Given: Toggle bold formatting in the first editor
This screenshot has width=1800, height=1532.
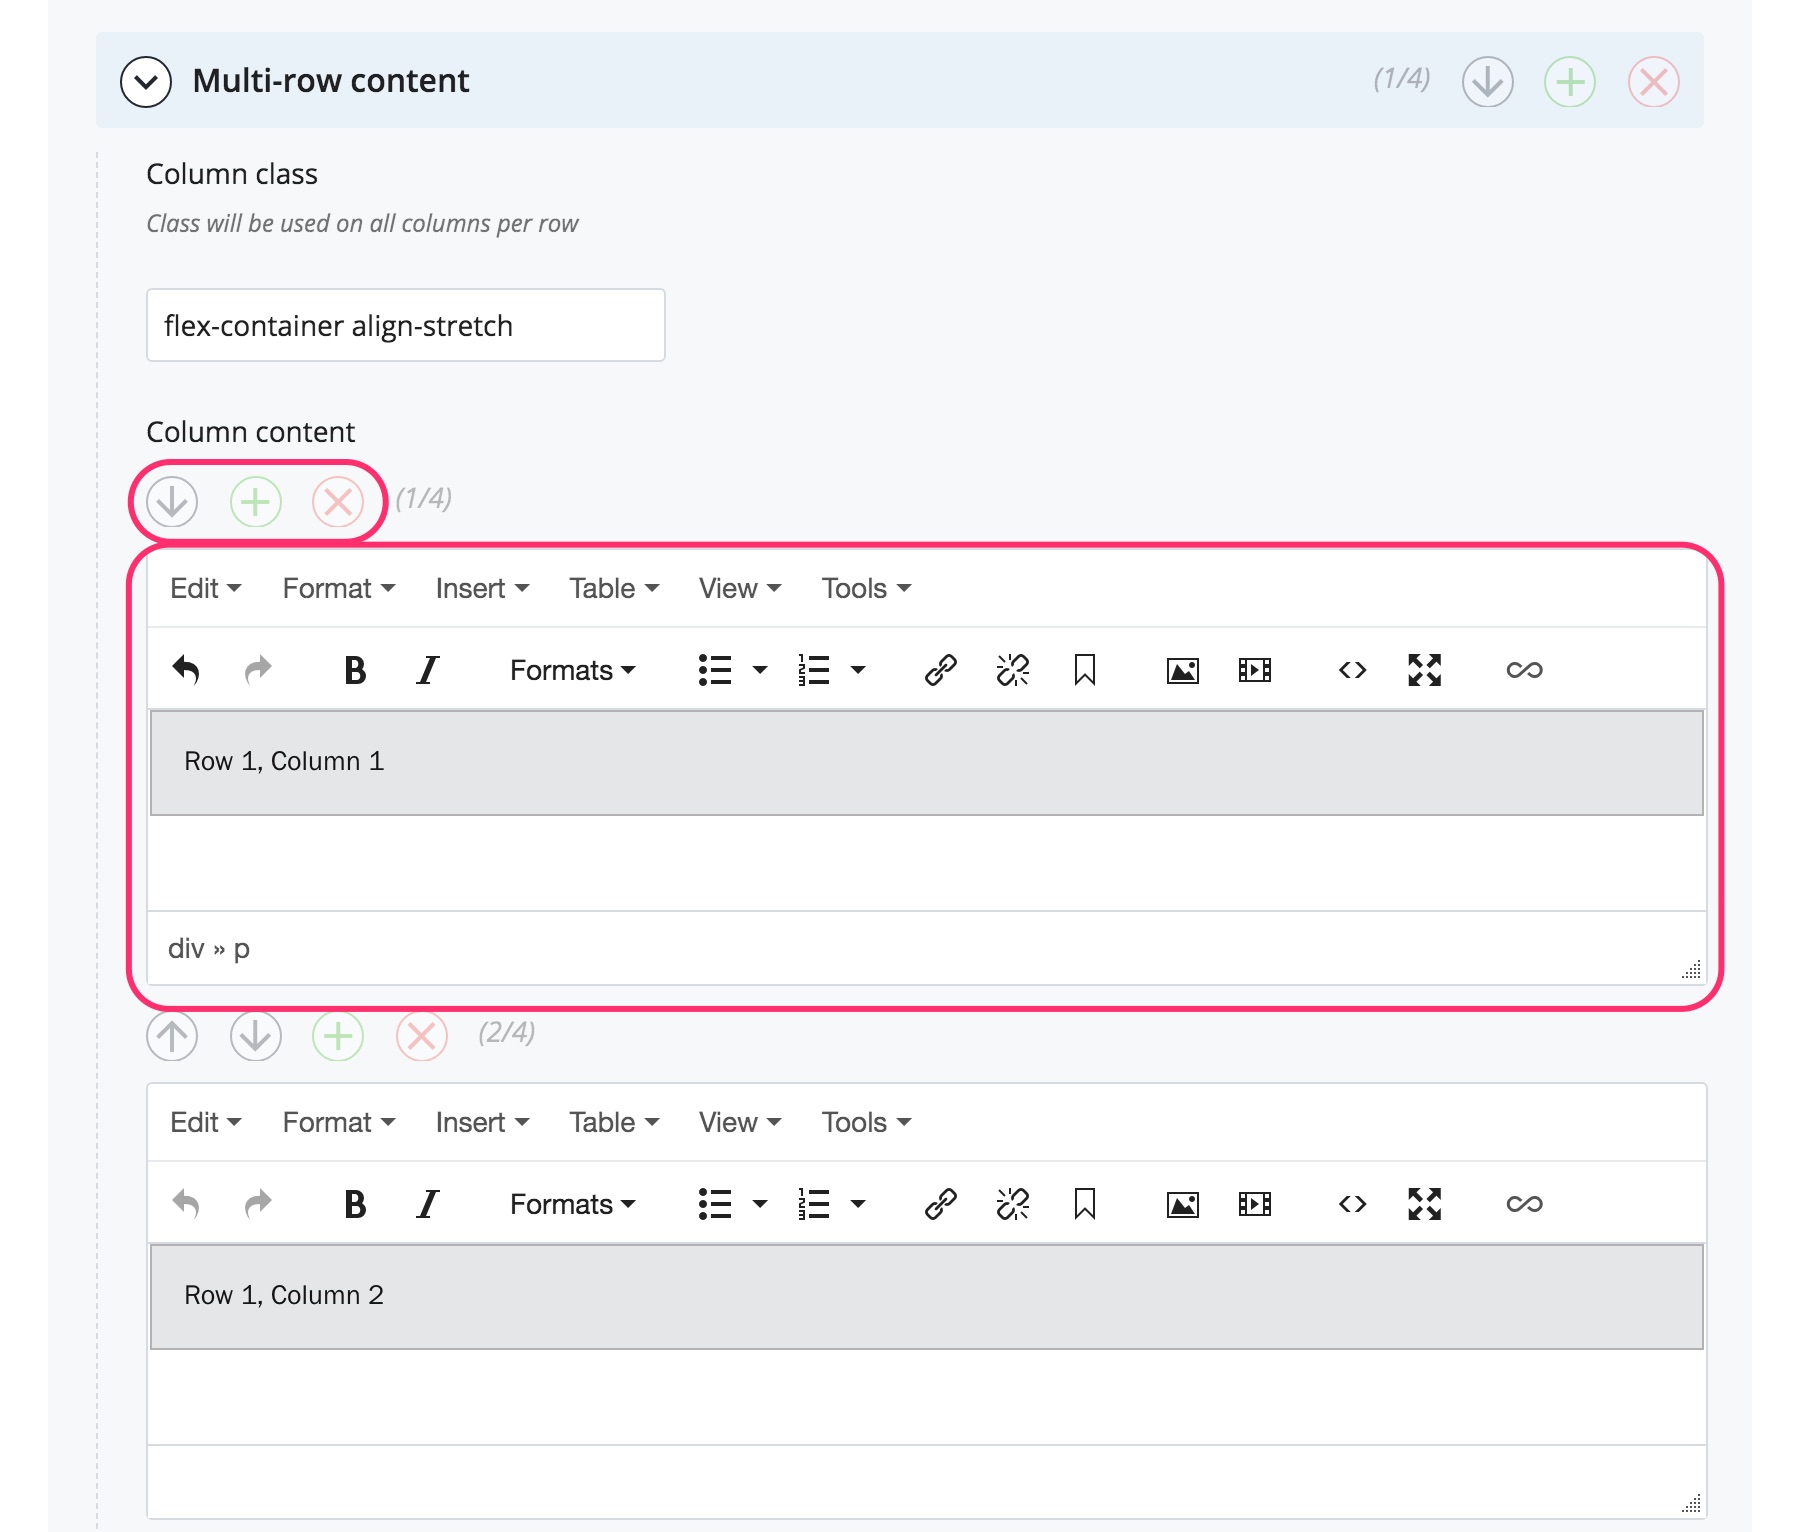Looking at the screenshot, I should pos(353,670).
